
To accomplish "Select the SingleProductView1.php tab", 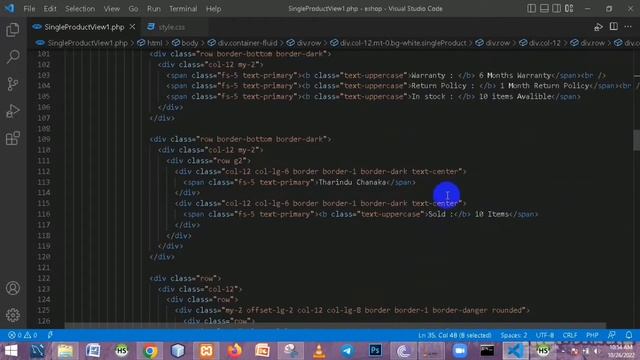I will click(84, 27).
